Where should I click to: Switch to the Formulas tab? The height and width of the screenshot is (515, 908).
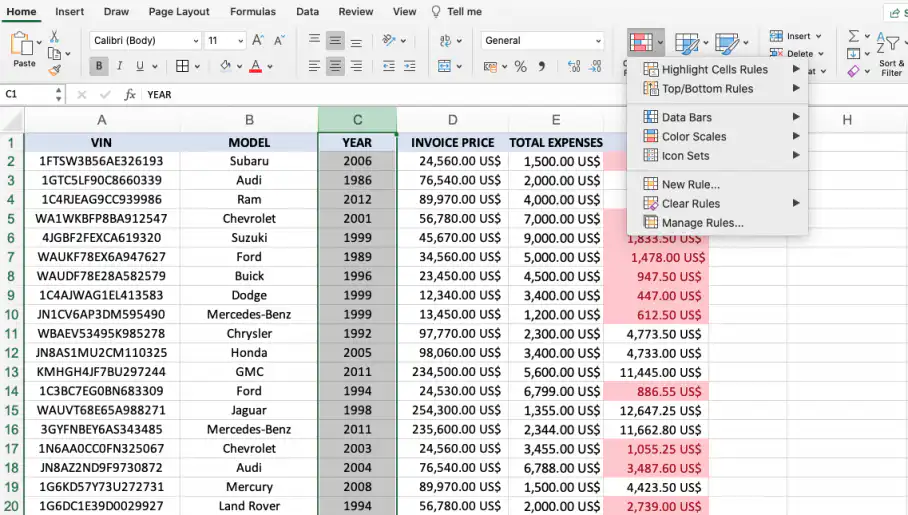(x=252, y=12)
